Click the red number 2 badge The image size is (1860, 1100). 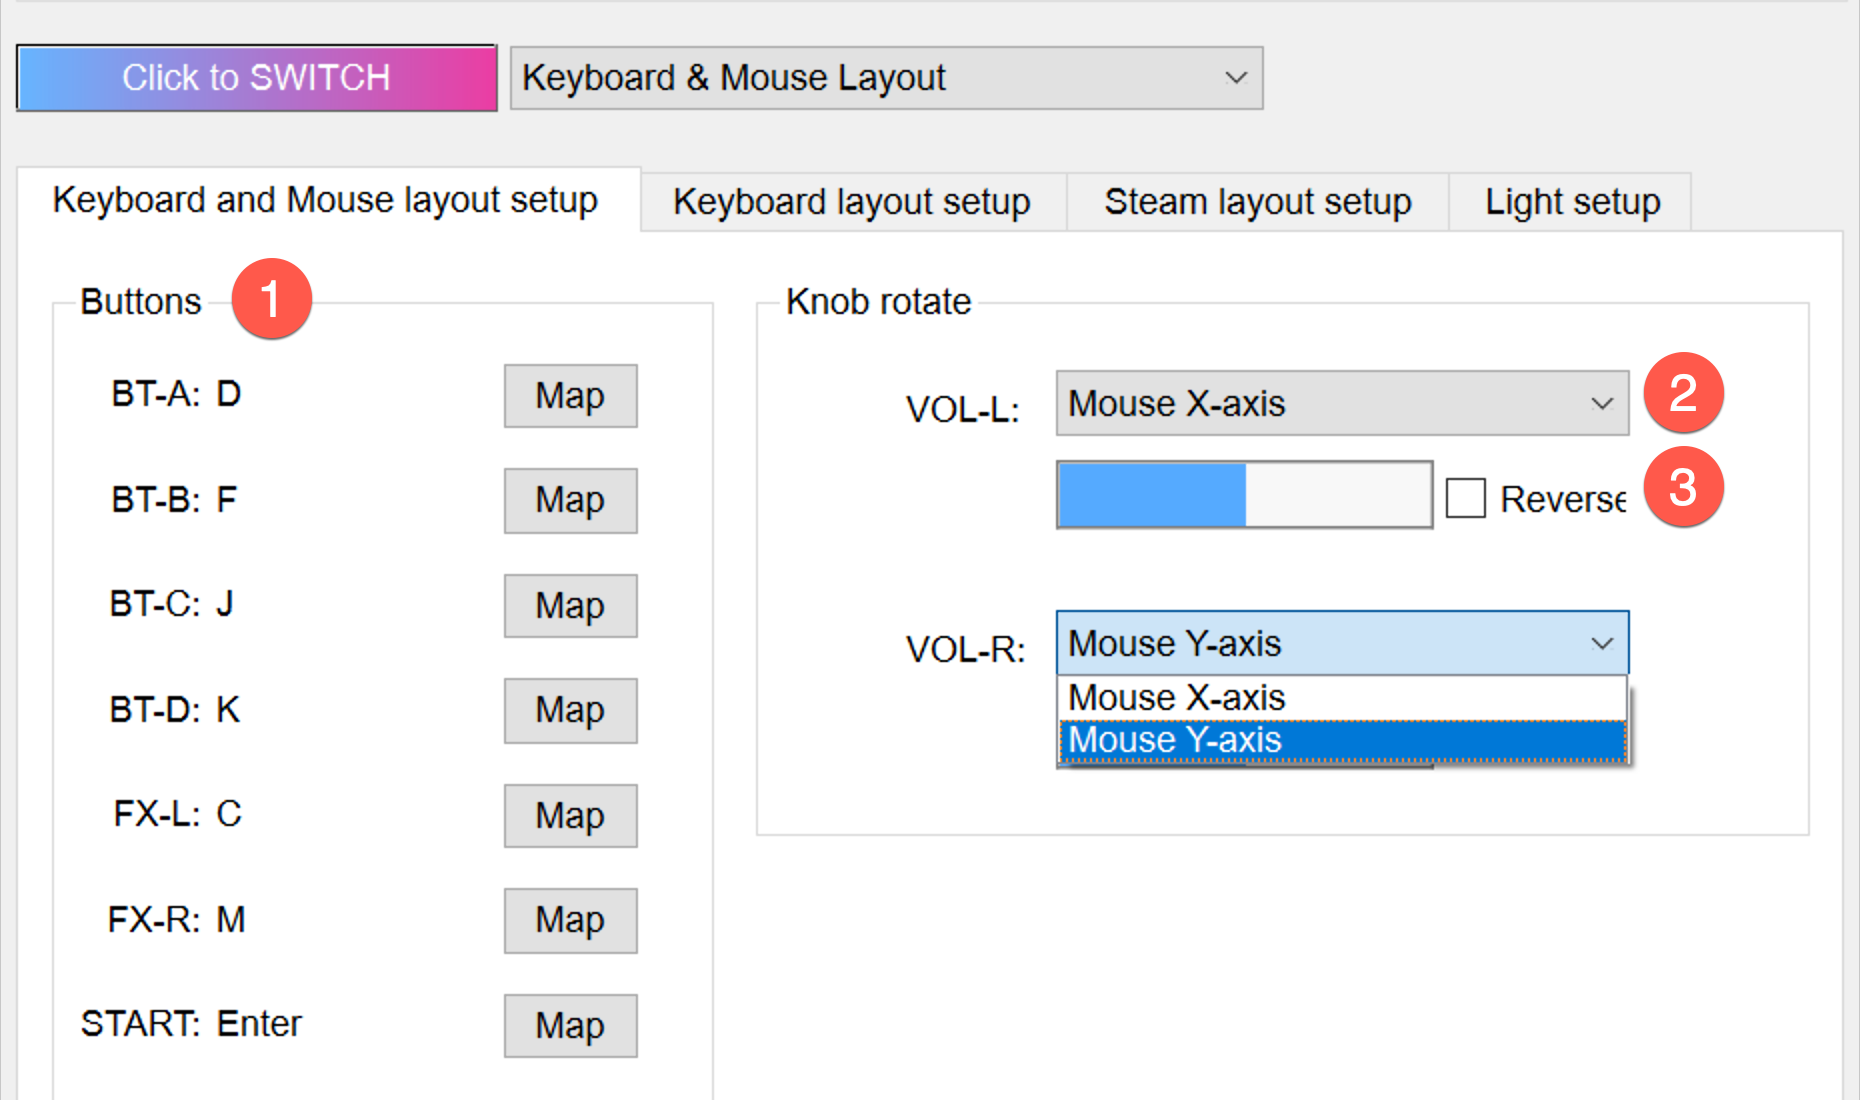1683,392
